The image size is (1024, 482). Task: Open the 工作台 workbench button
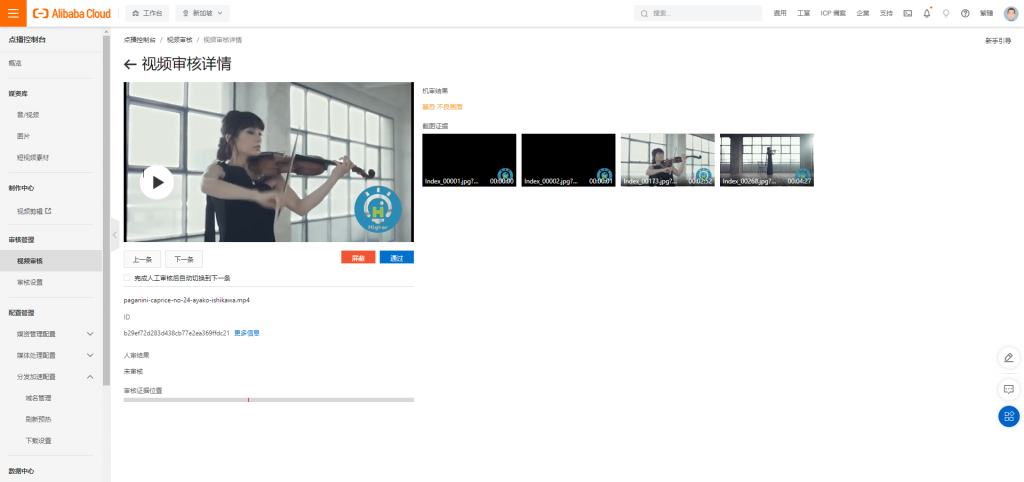click(147, 13)
